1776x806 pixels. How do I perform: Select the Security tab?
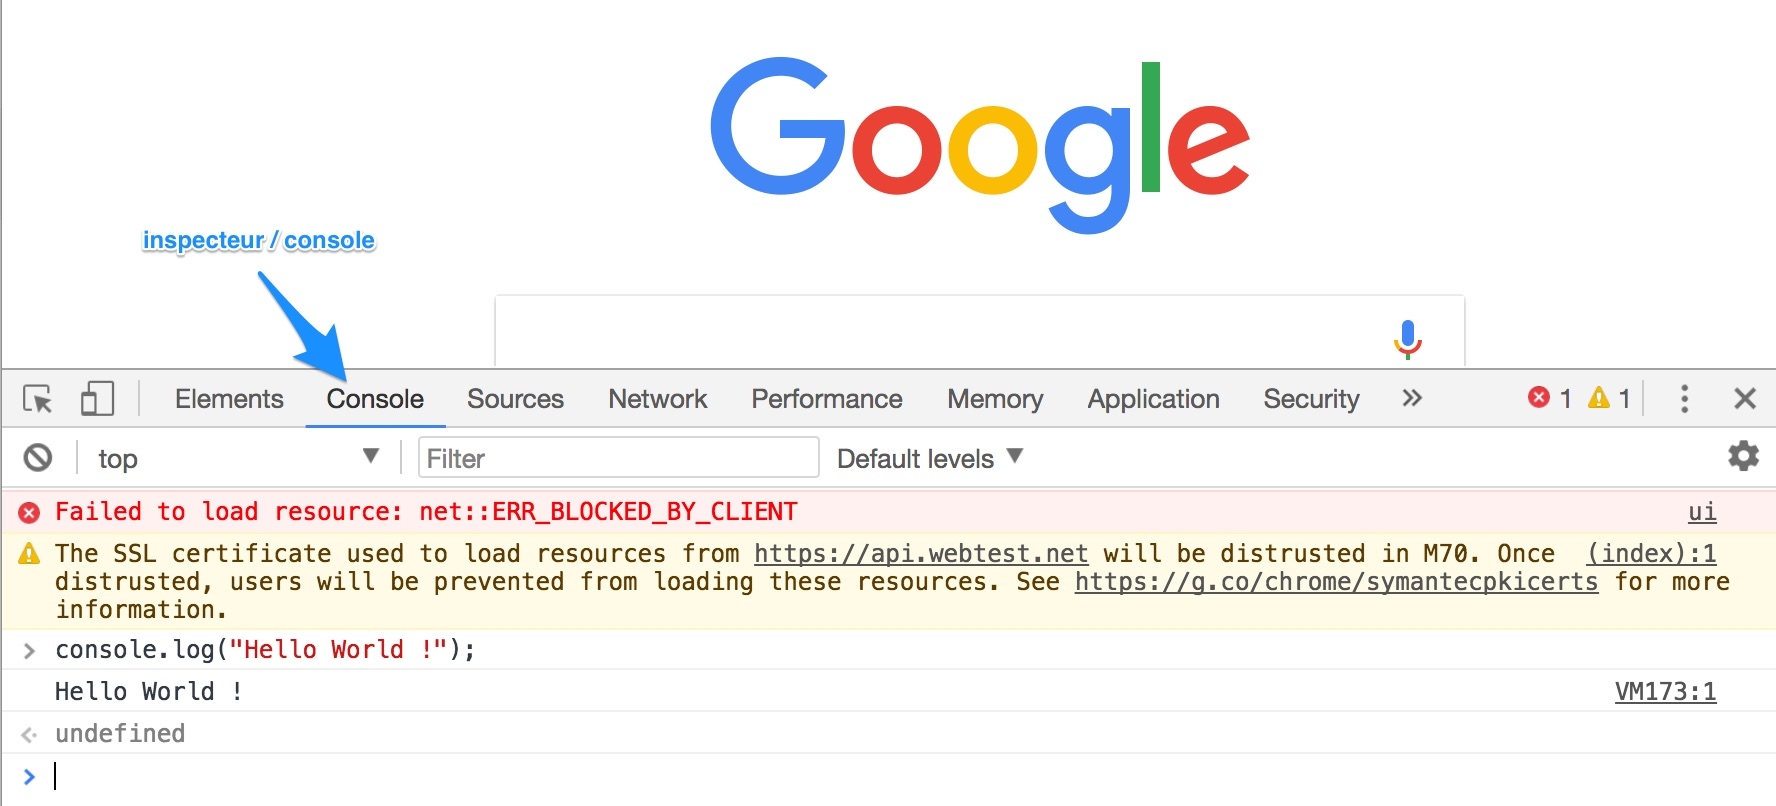click(x=1311, y=399)
